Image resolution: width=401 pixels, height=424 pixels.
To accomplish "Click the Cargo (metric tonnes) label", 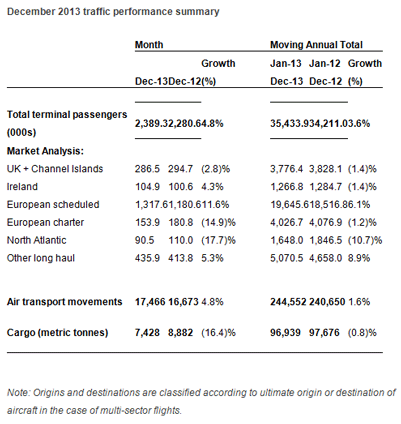I will 57,332.
